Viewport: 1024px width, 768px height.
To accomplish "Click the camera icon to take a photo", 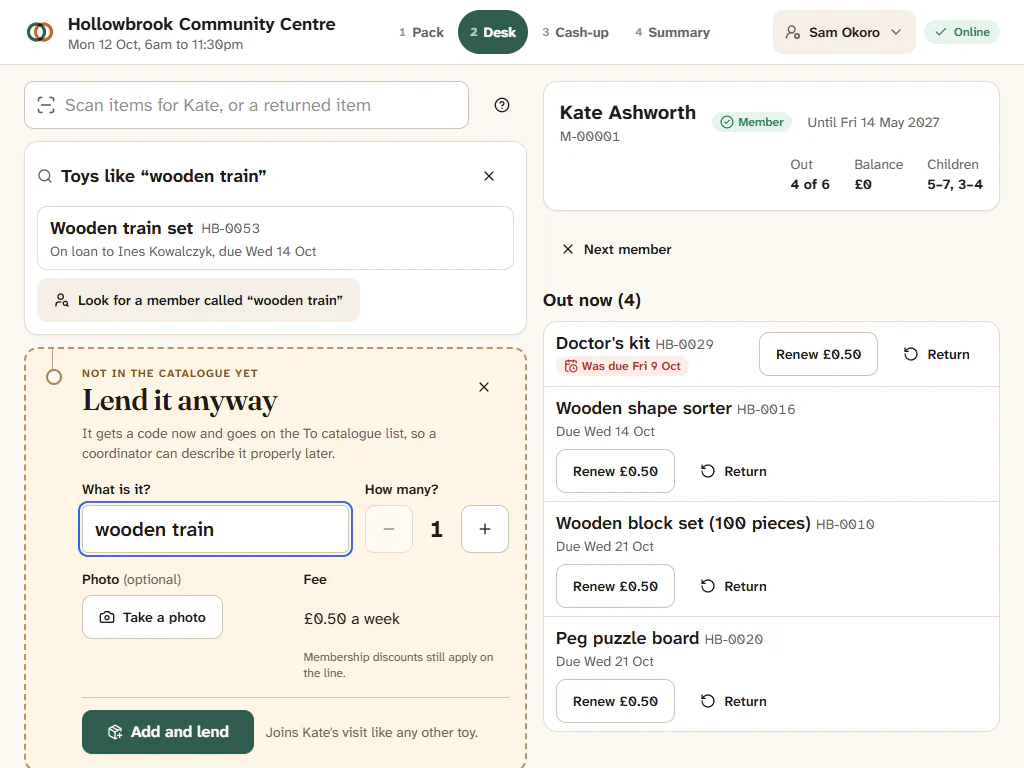I will pyautogui.click(x=106, y=617).
